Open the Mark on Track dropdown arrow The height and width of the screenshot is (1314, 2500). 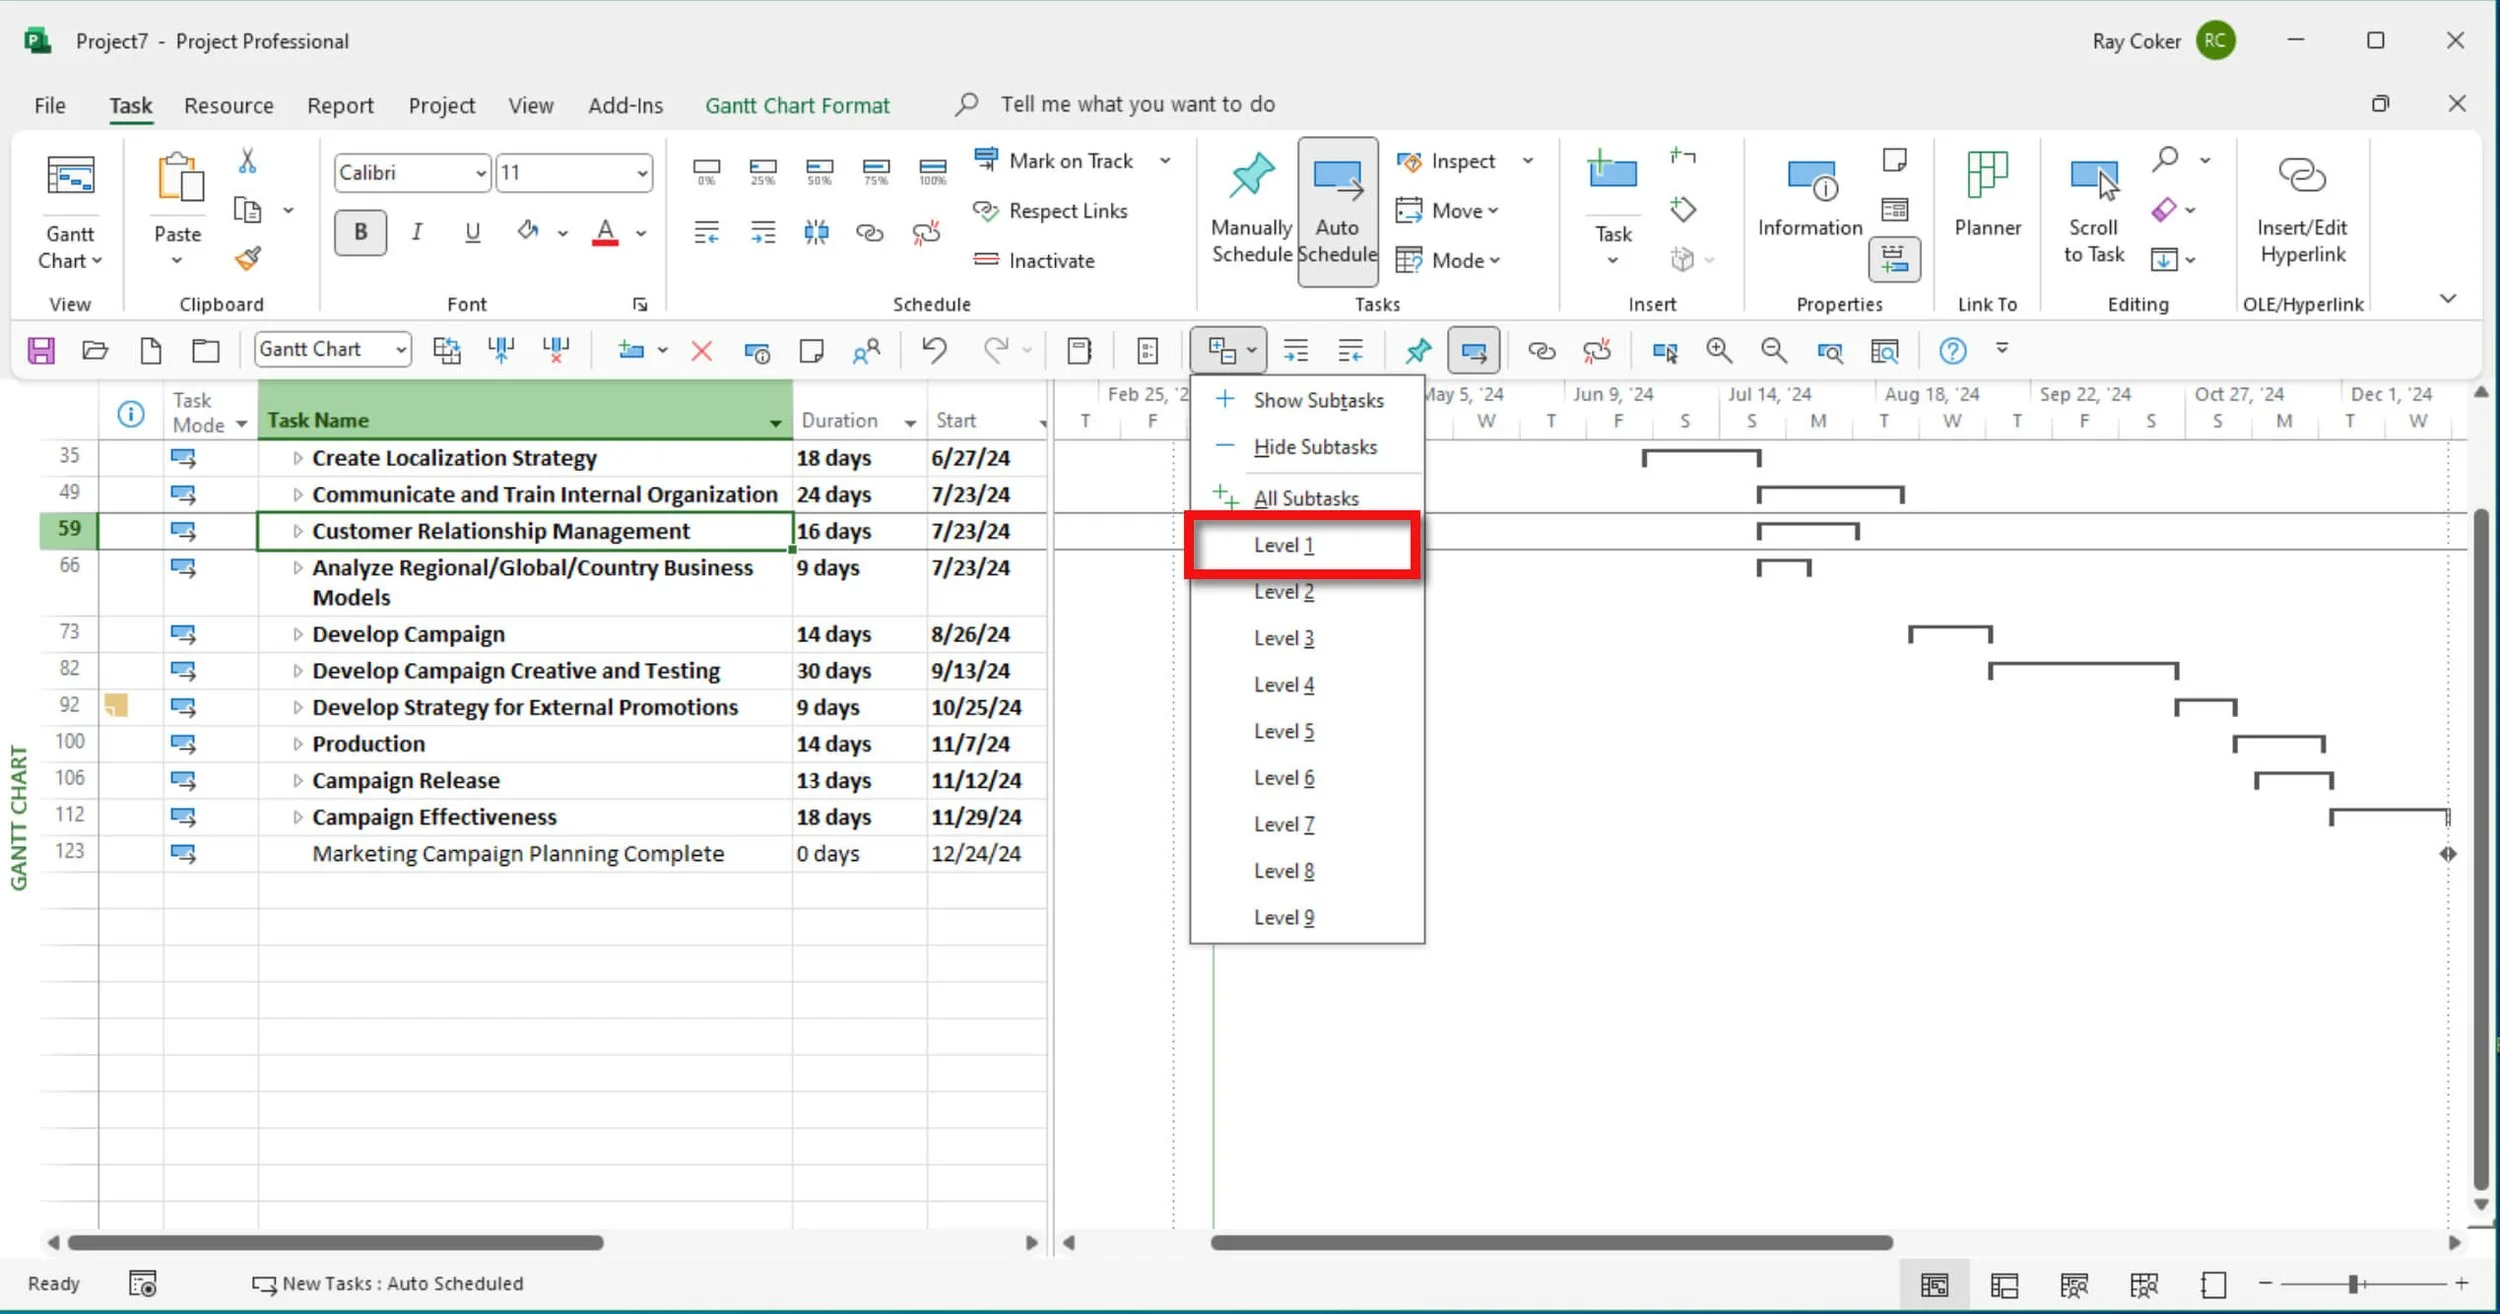click(x=1165, y=160)
